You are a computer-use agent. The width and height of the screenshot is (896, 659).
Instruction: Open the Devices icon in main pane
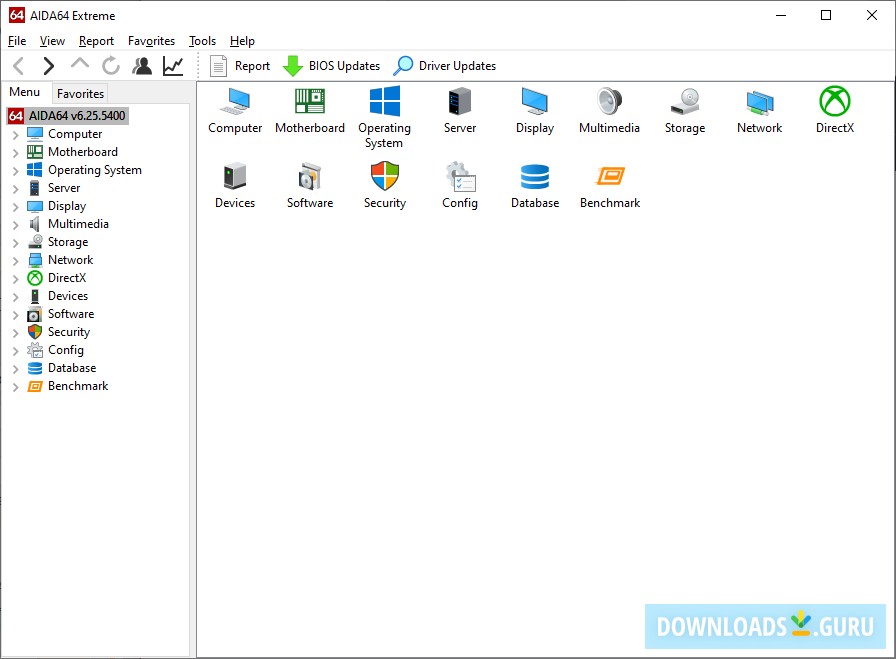235,176
